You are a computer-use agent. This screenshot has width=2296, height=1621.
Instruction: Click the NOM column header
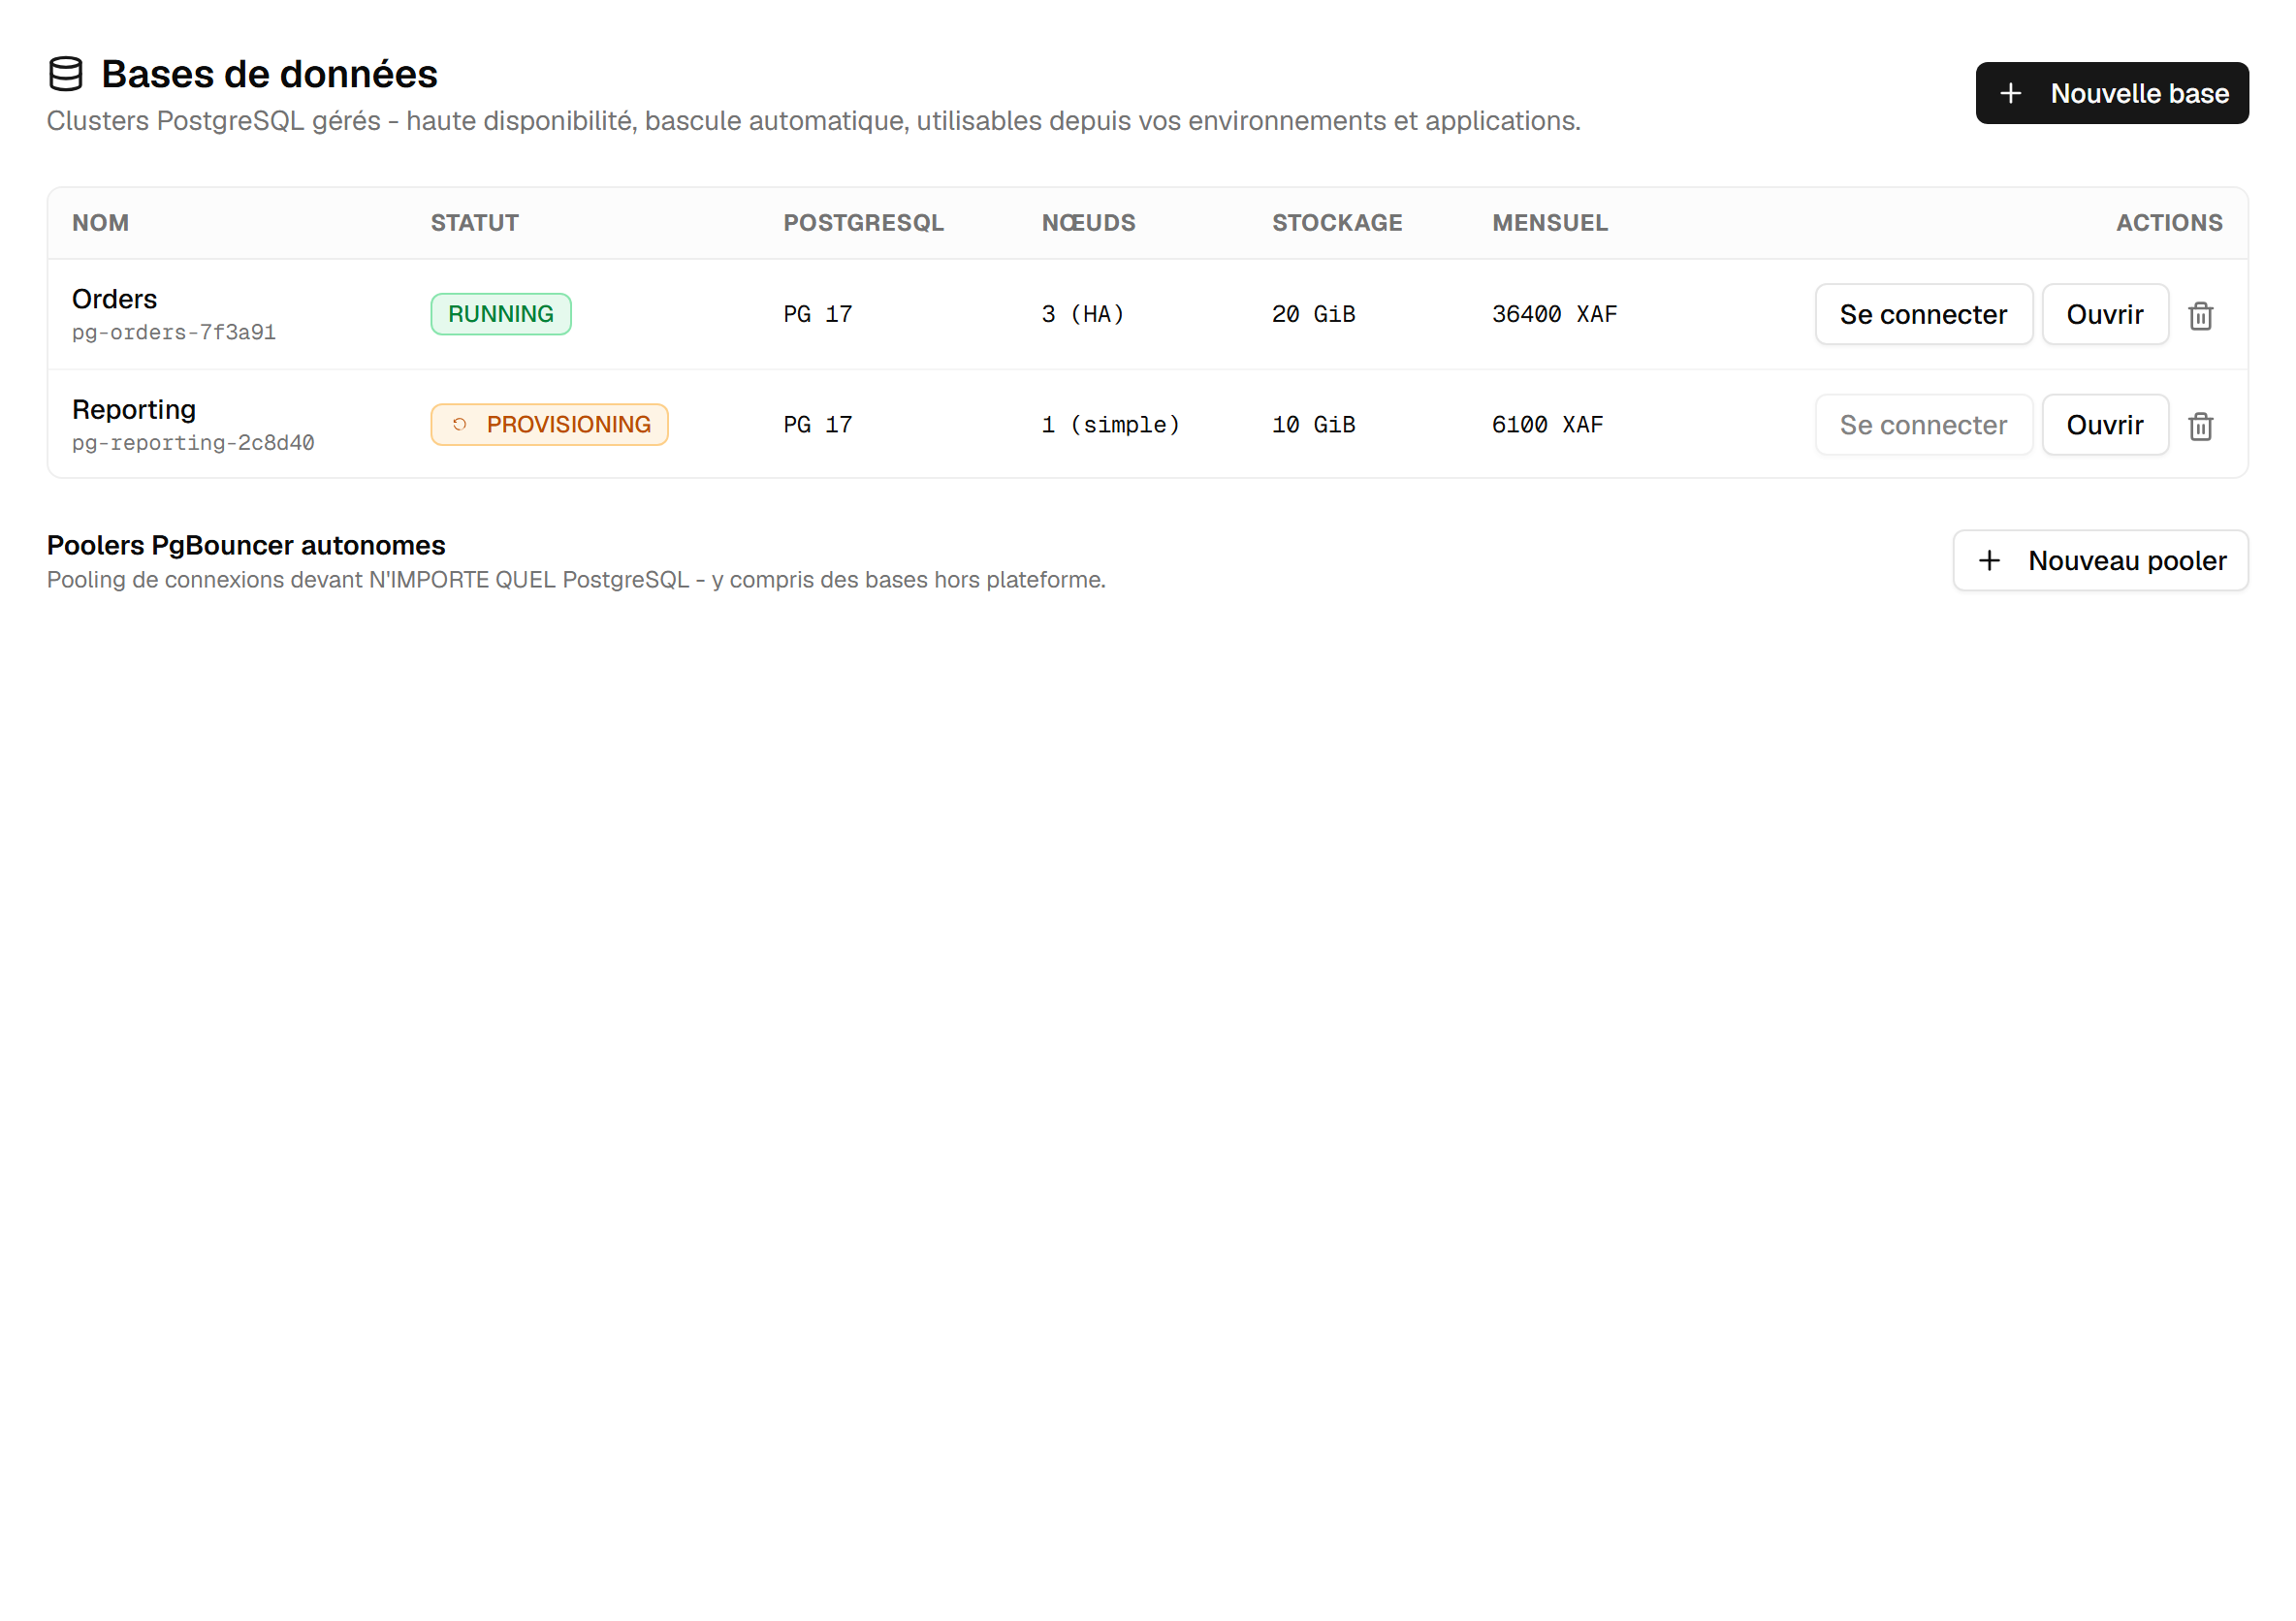click(x=100, y=223)
